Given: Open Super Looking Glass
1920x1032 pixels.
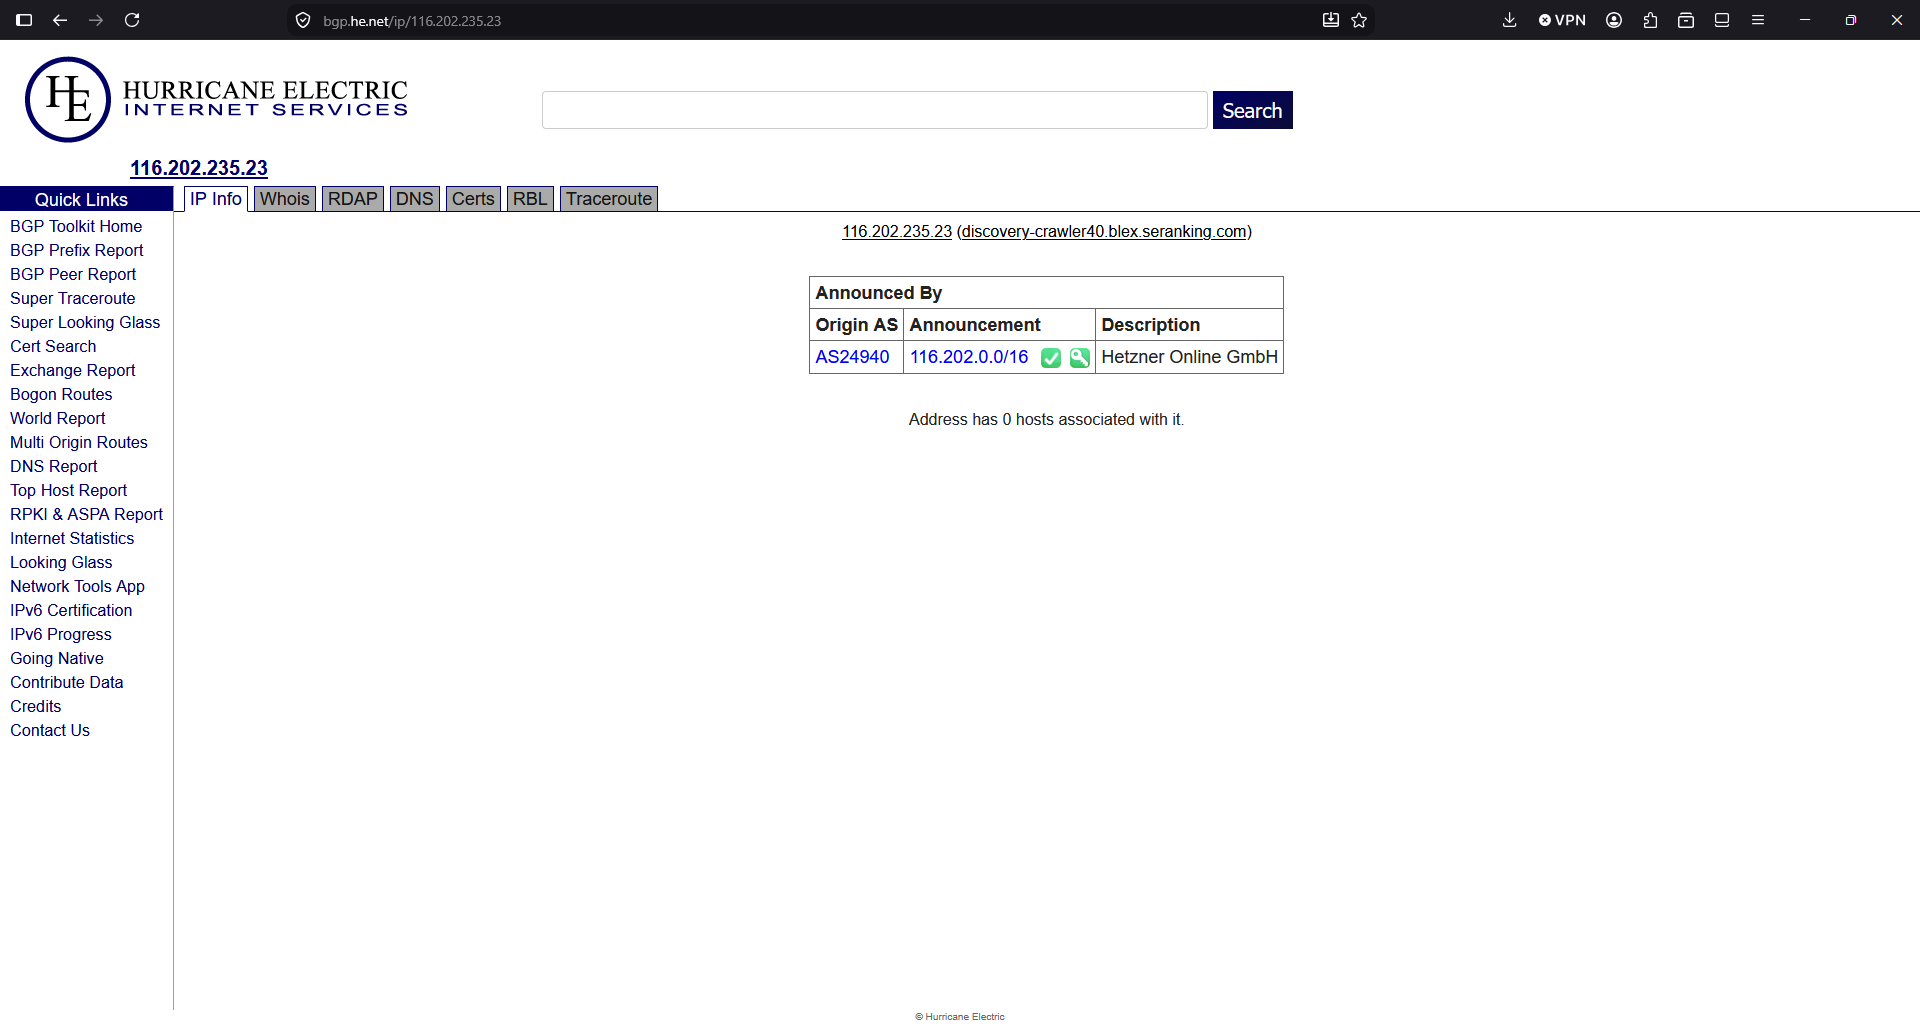Looking at the screenshot, I should tap(85, 322).
